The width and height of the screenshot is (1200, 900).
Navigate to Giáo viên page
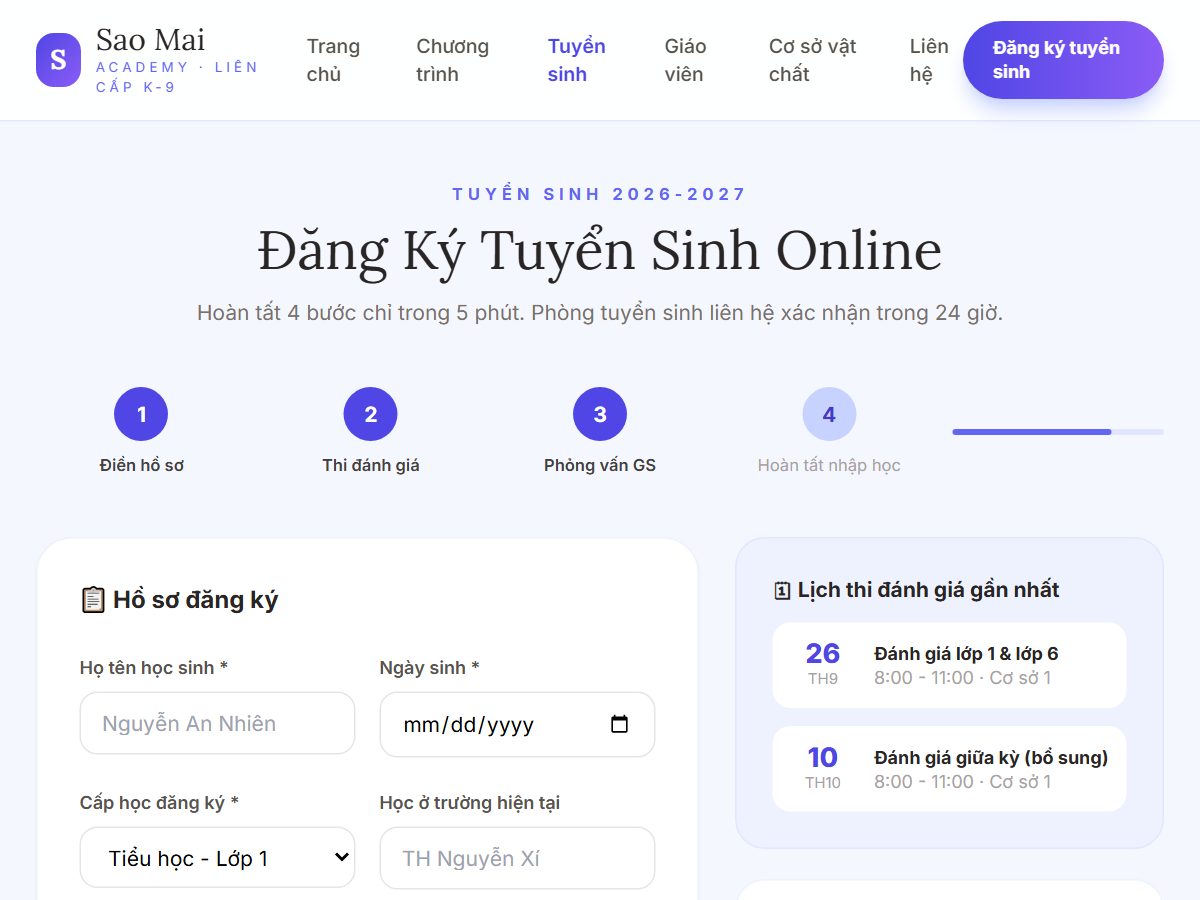[685, 60]
